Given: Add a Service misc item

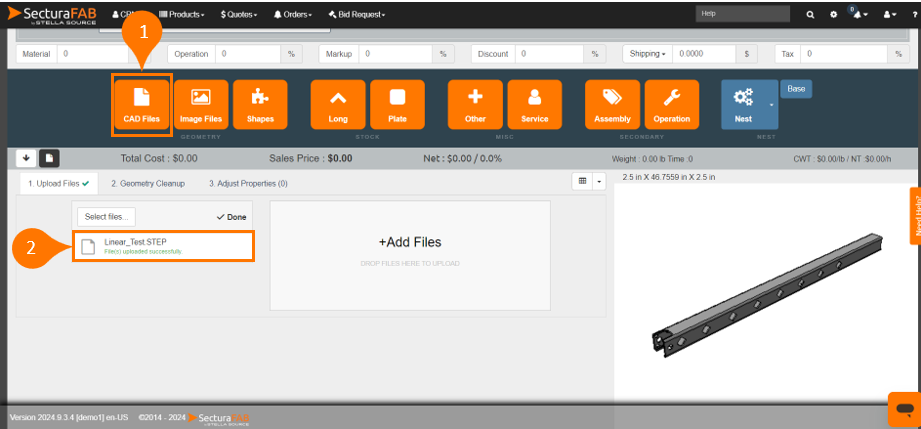Looking at the screenshot, I should pos(534,106).
